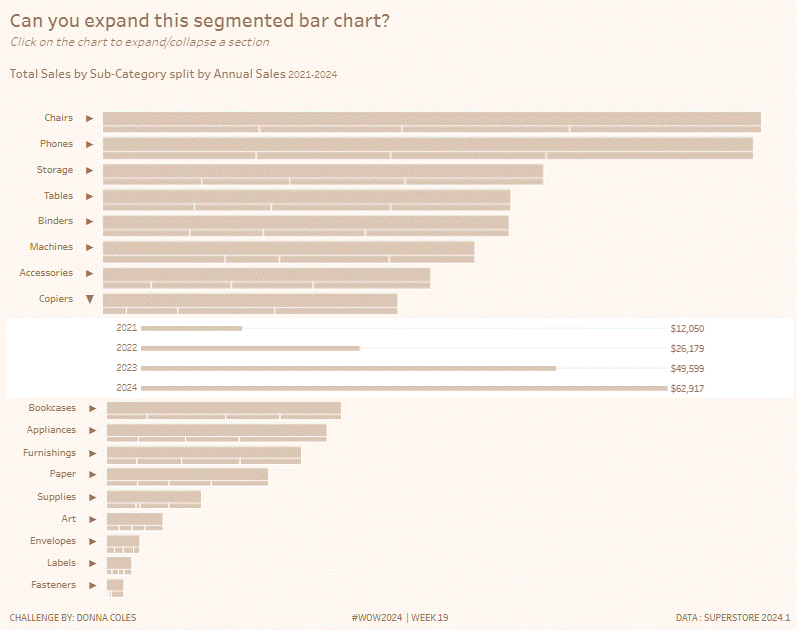Expand the Bookcases arrow icon

coord(92,409)
